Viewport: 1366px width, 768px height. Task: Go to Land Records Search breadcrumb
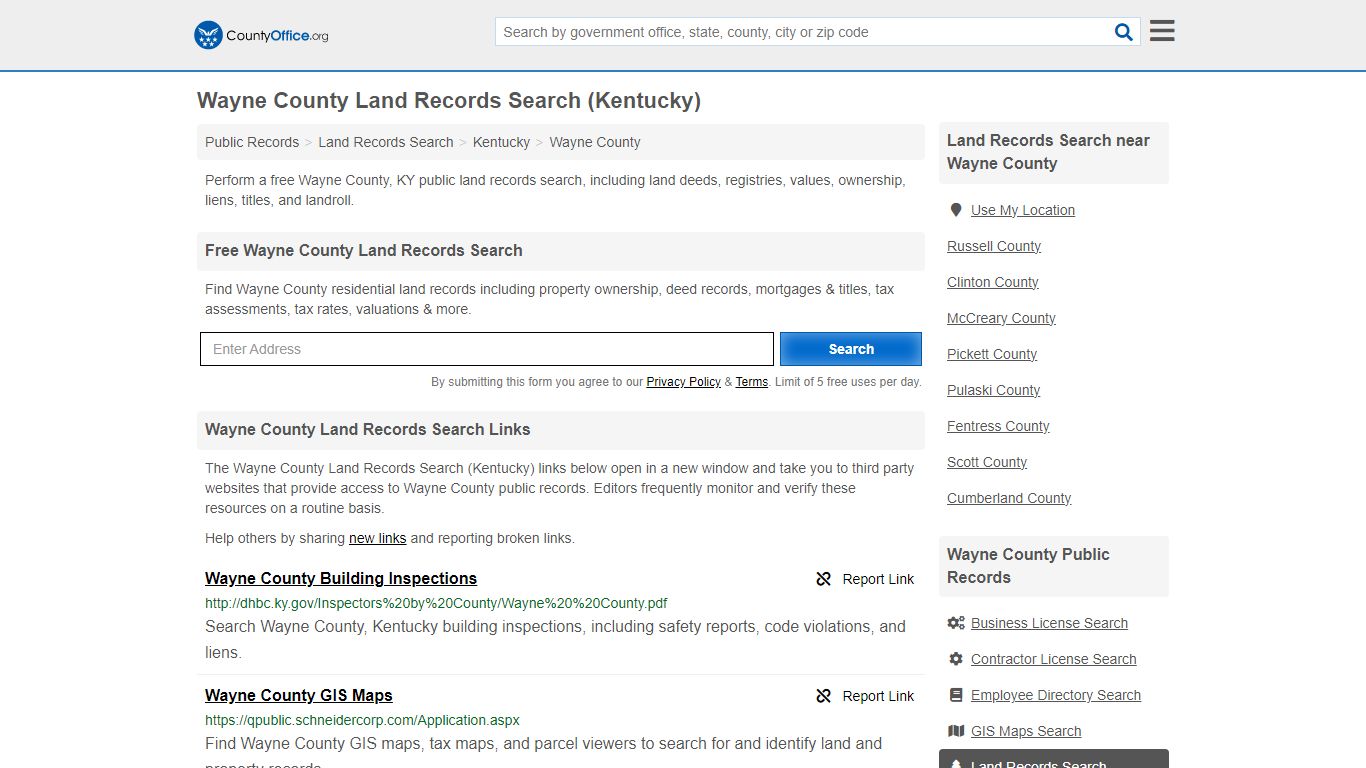pyautogui.click(x=386, y=142)
